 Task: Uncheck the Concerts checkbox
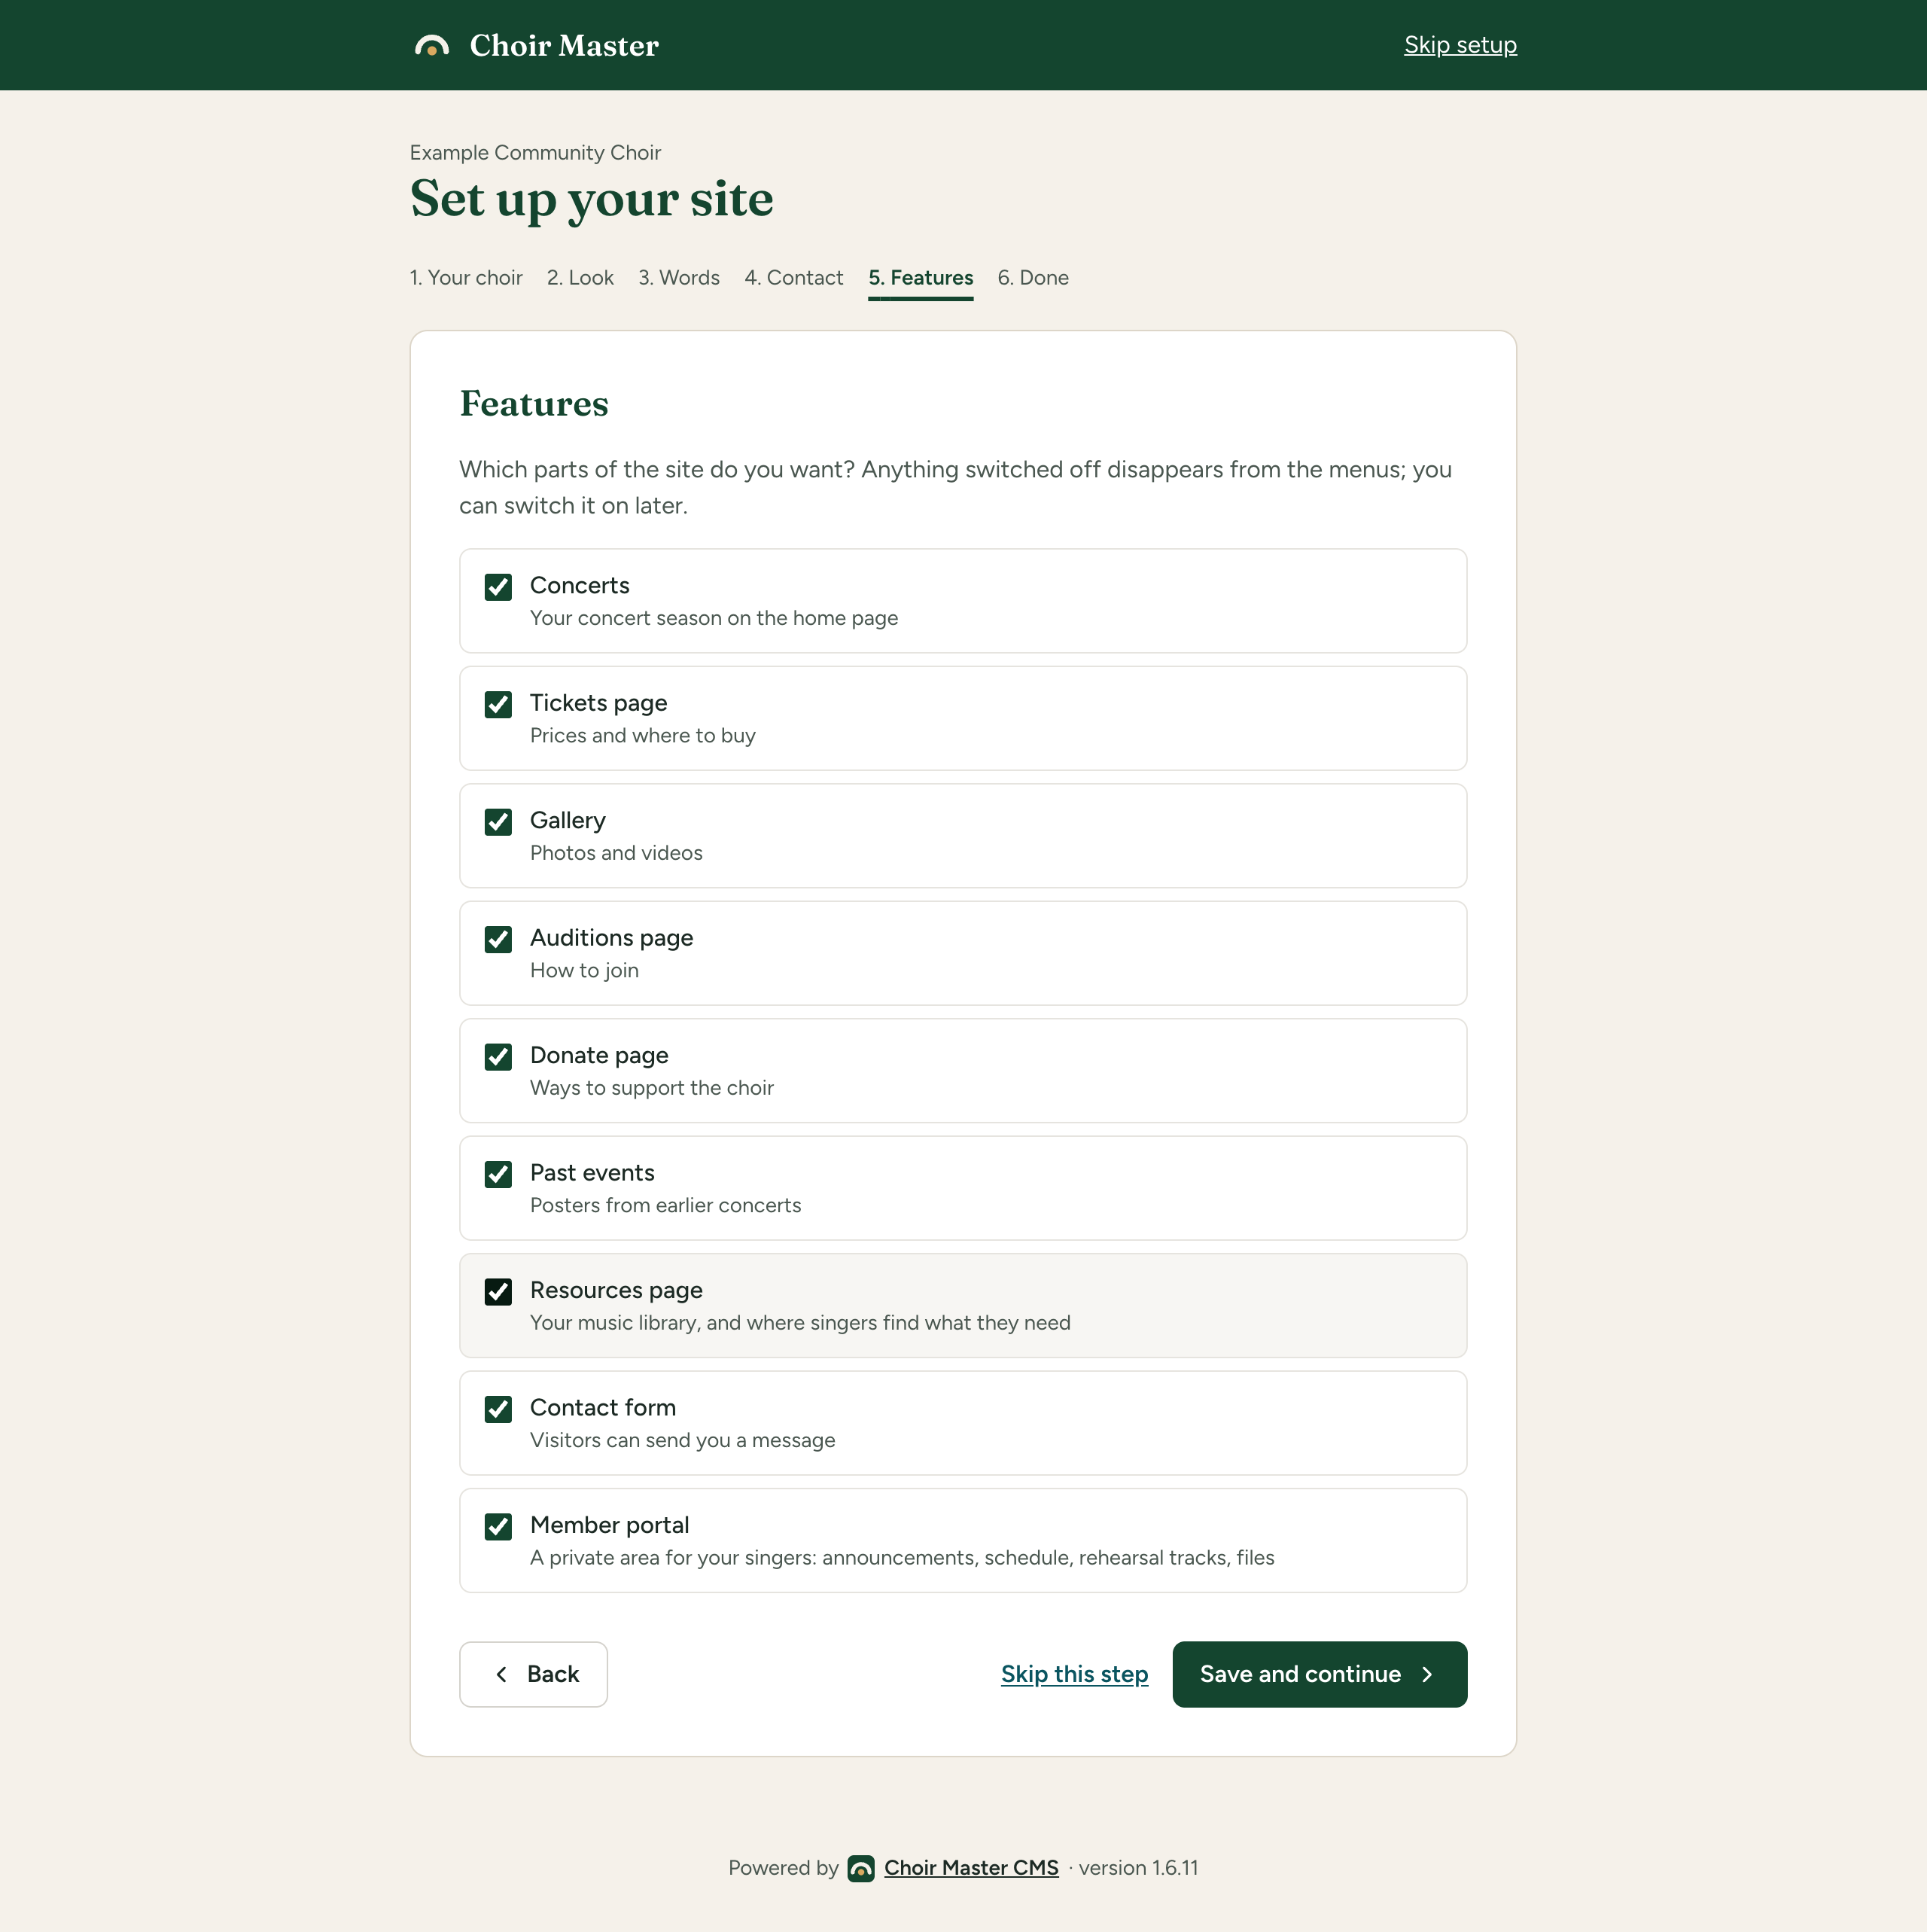[498, 587]
